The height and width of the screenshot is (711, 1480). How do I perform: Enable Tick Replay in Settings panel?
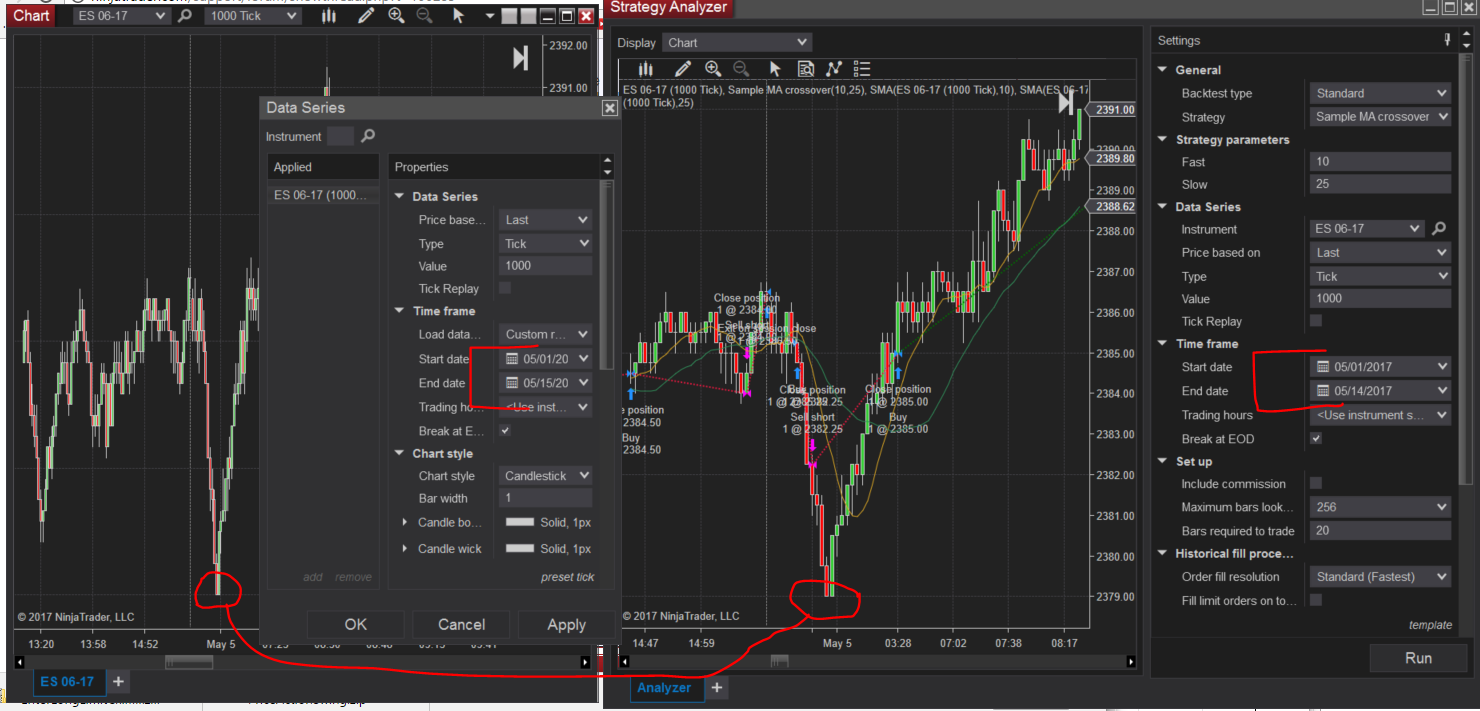(x=1316, y=321)
